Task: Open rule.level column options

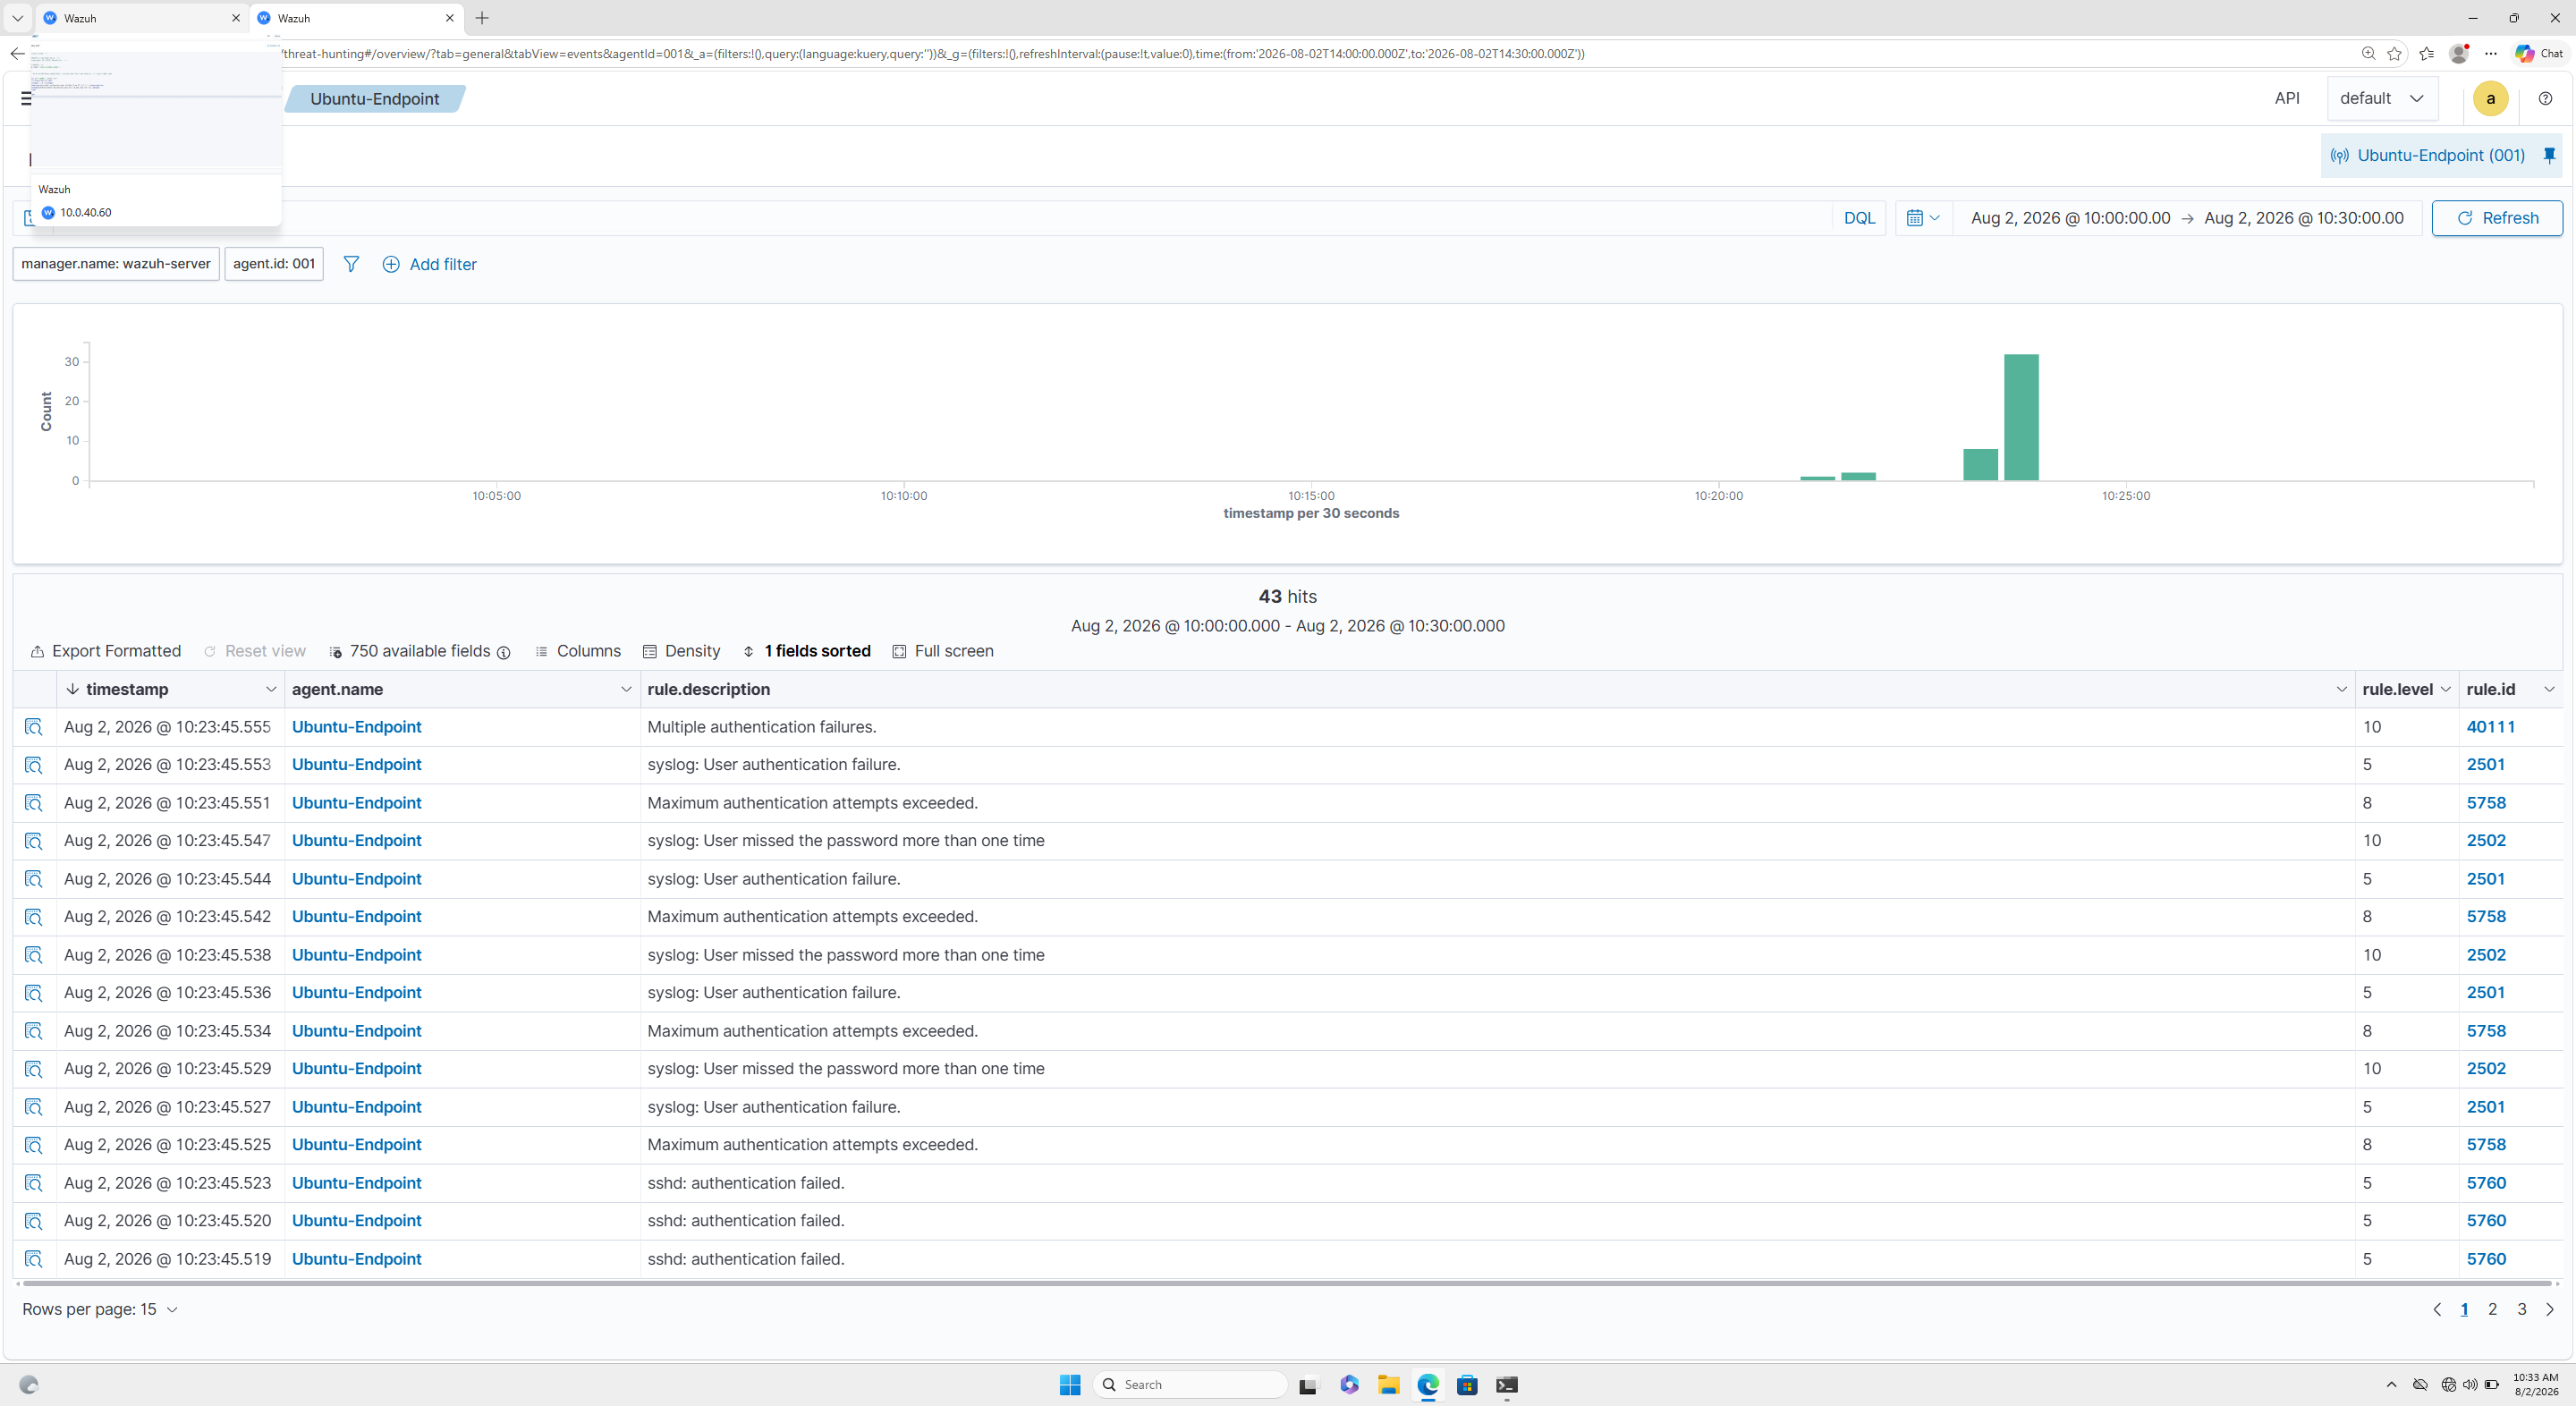Action: (x=2445, y=689)
